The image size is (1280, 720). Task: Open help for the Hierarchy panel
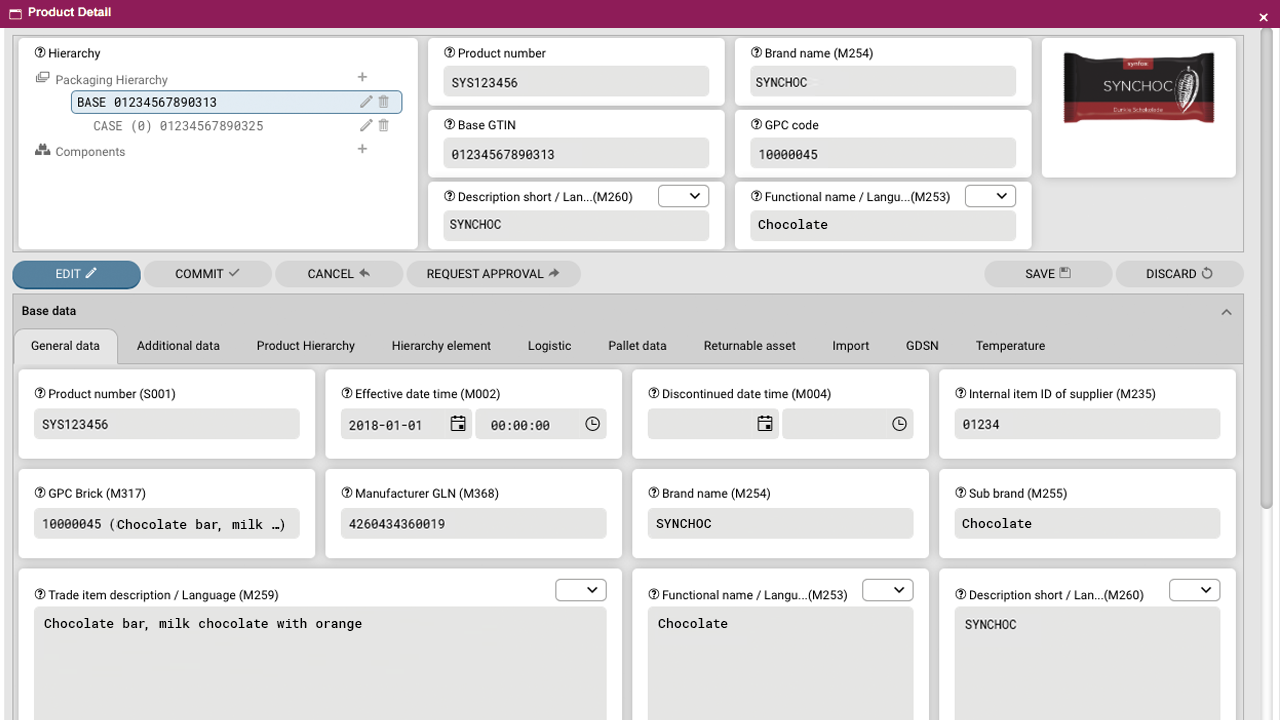pyautogui.click(x=40, y=53)
